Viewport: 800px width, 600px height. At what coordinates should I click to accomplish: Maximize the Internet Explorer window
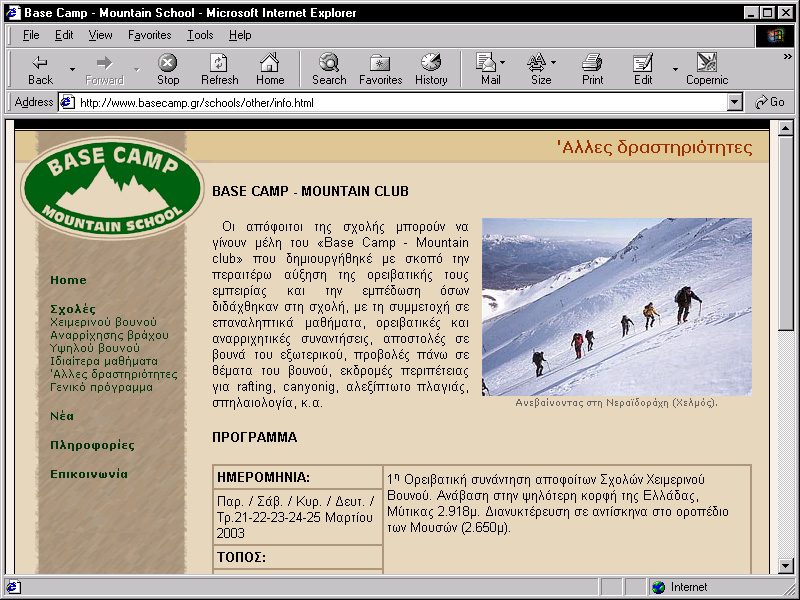[767, 13]
